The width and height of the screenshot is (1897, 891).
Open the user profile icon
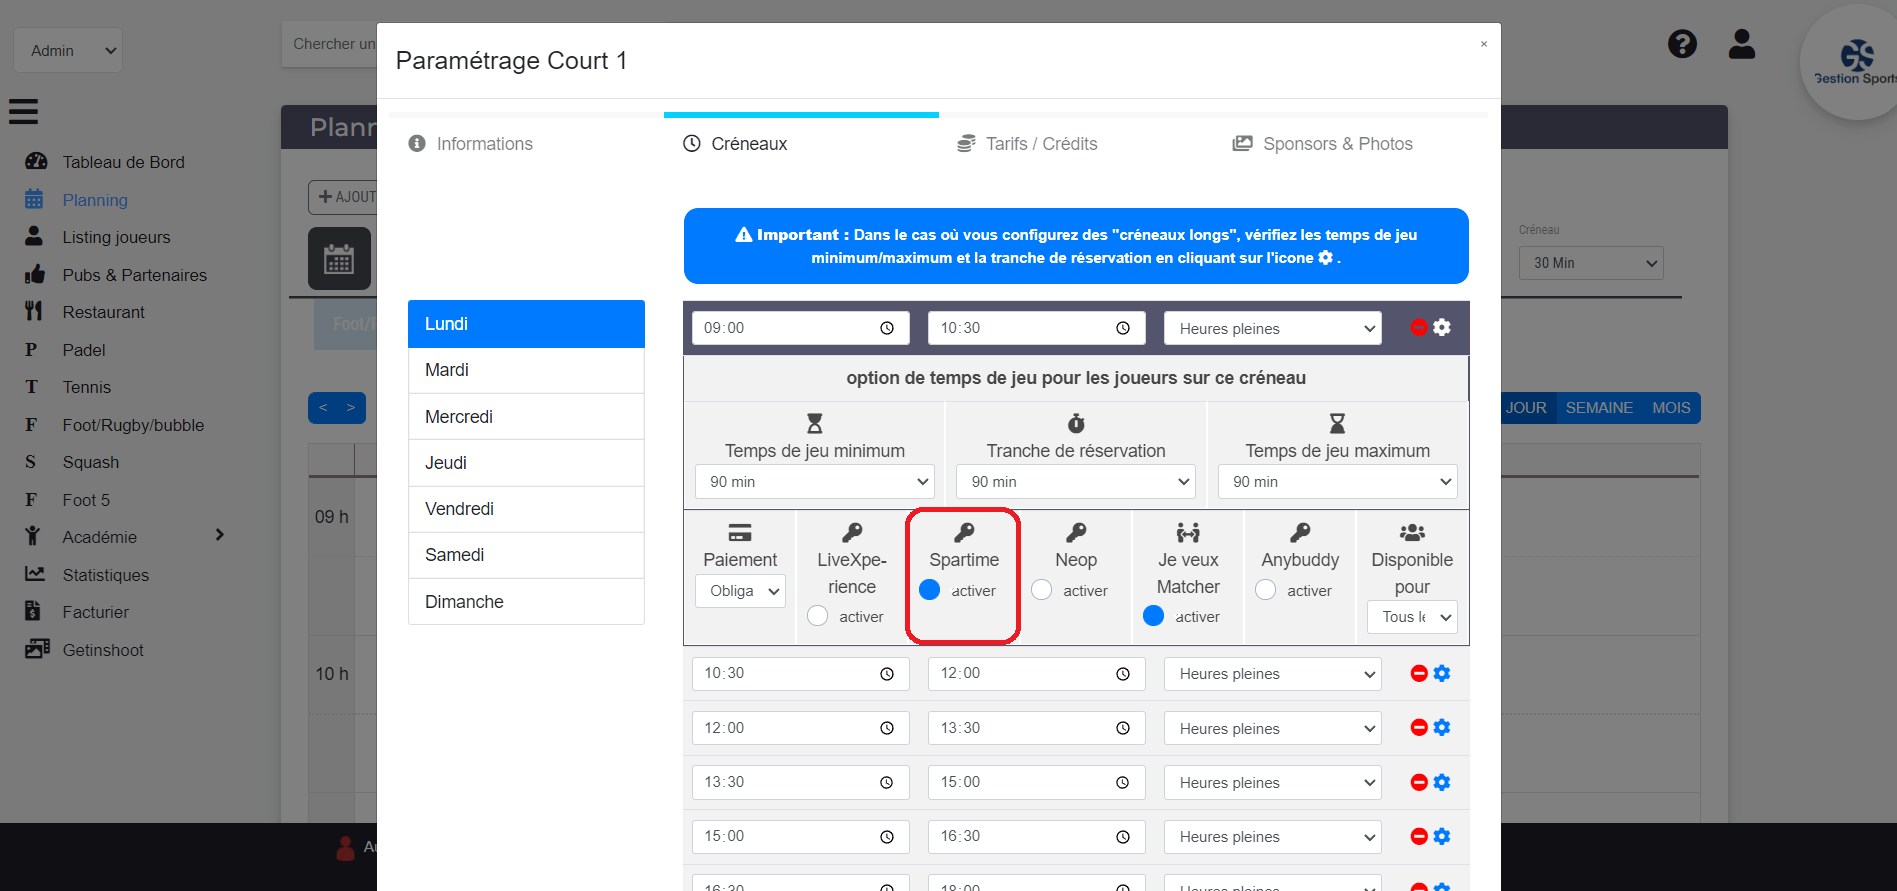1742,44
